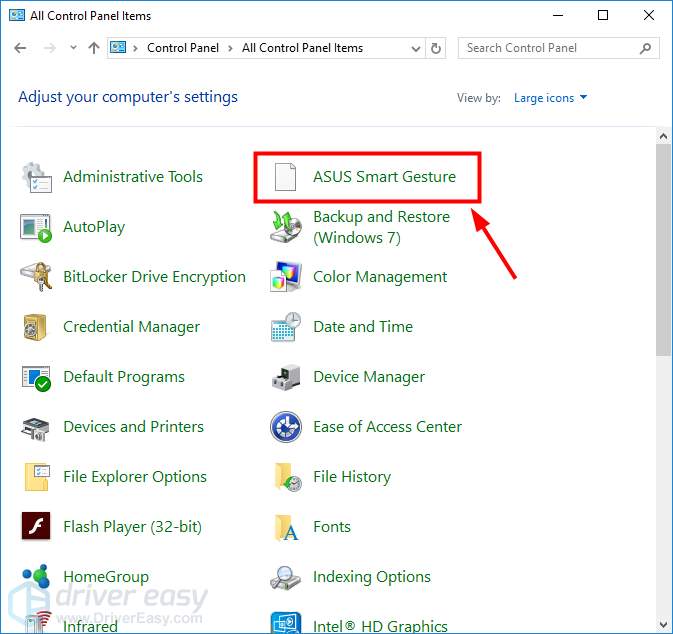The image size is (673, 634).
Task: Open the Intel HD Graphics icon
Action: (286, 622)
